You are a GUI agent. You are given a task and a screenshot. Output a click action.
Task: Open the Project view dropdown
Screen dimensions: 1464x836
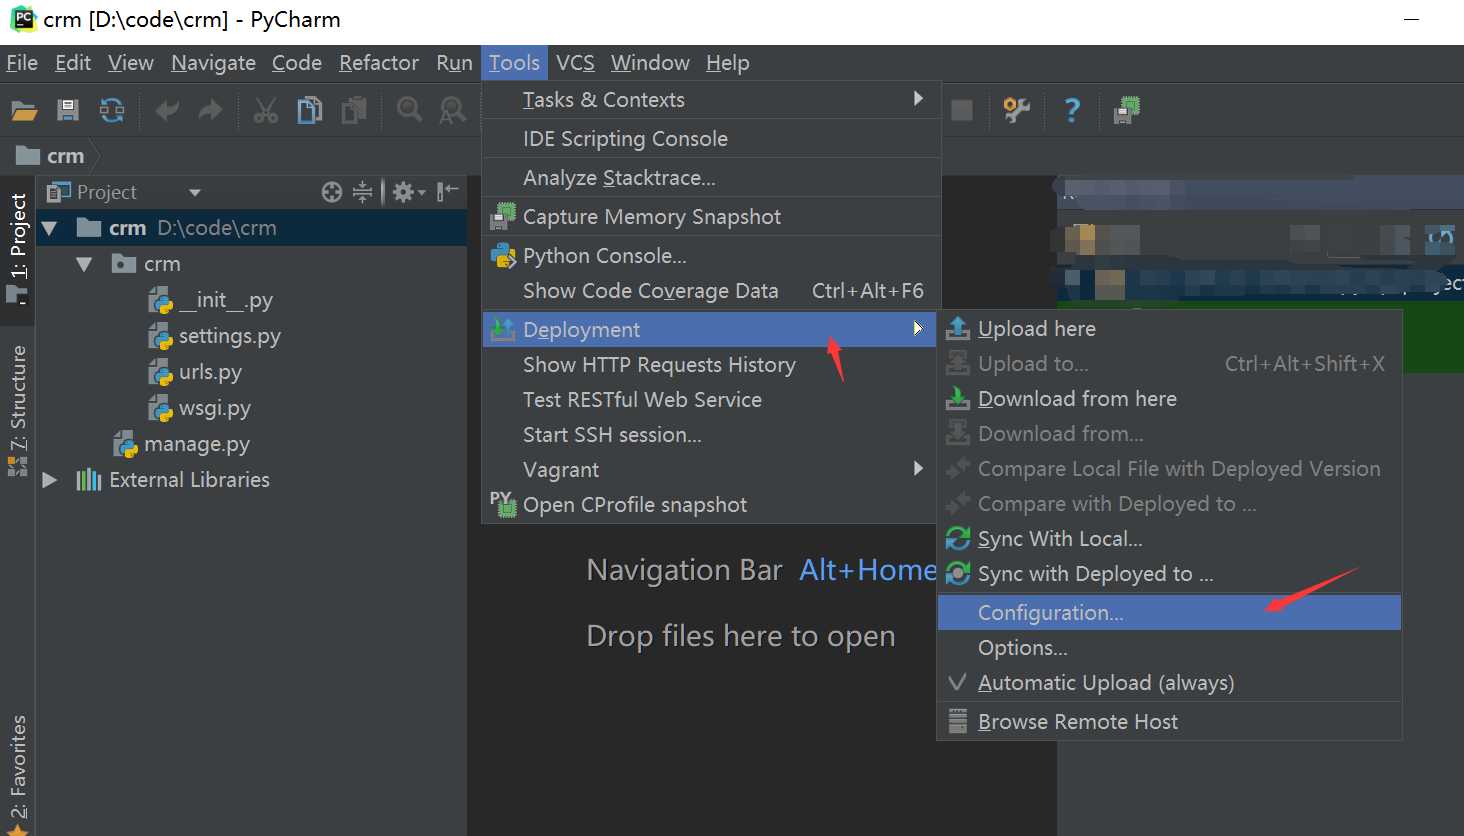click(195, 192)
